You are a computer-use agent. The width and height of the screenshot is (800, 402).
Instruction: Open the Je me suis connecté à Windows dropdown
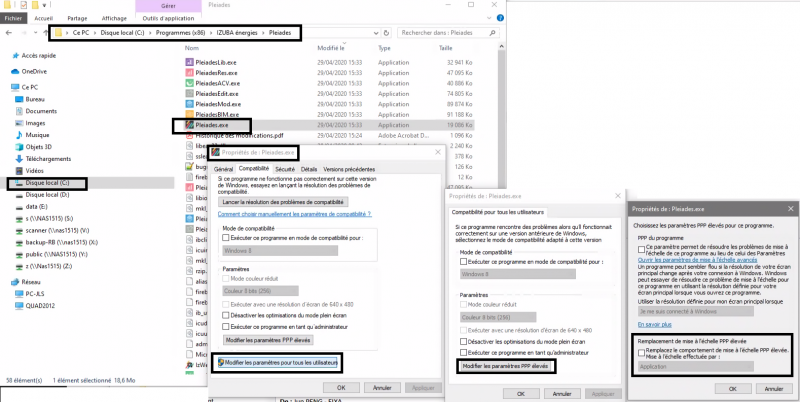pos(696,312)
